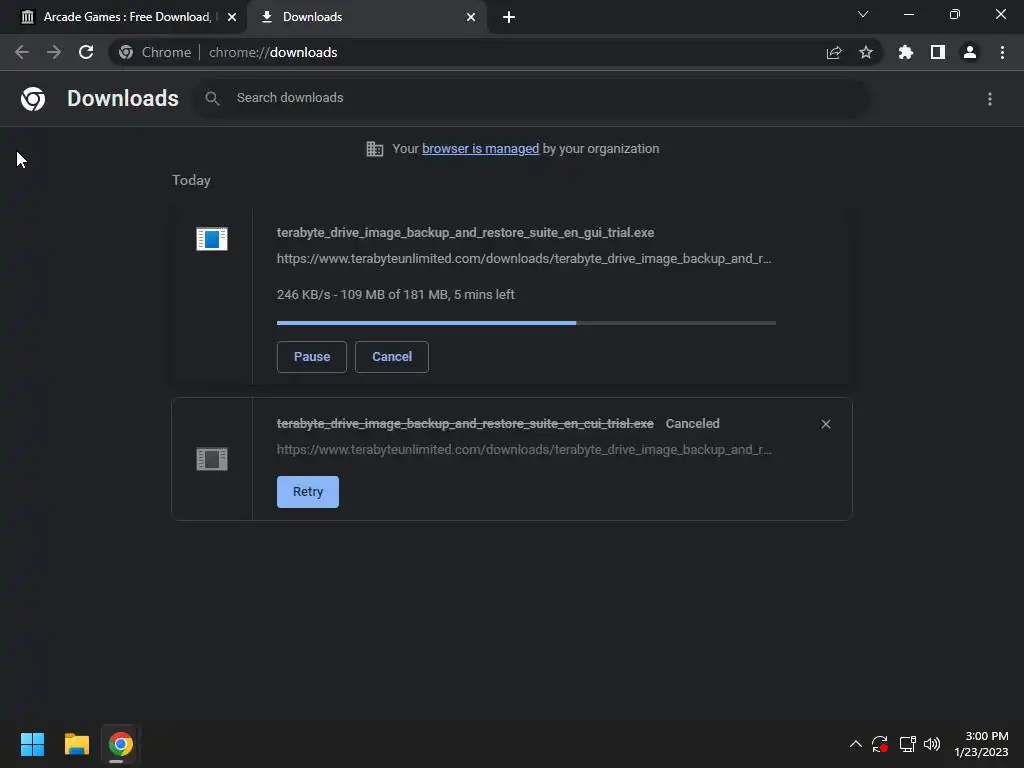Bookmark this tab with the star icon
Screen dimensions: 1024x768
point(866,52)
